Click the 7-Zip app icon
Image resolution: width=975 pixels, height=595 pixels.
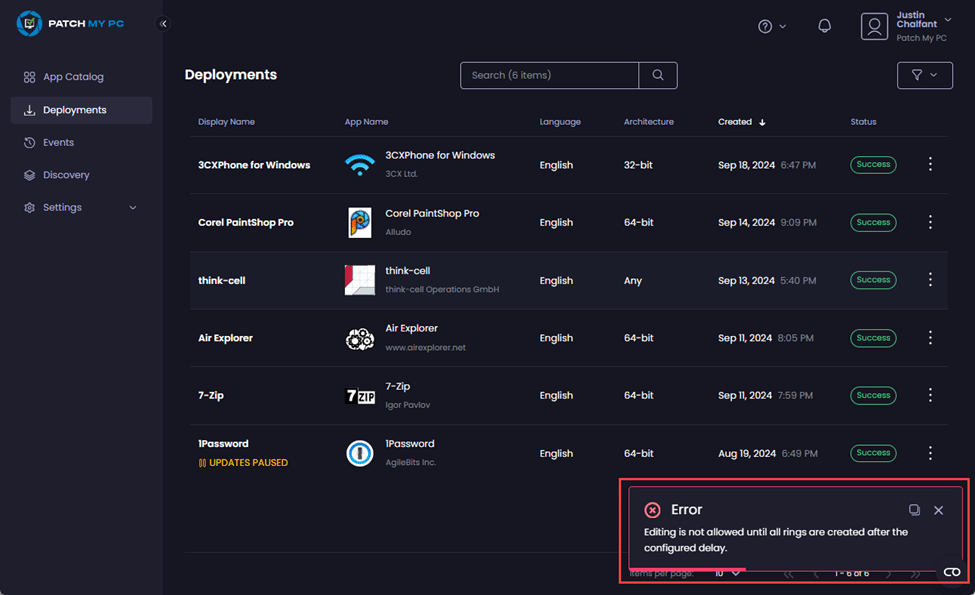pyautogui.click(x=359, y=396)
